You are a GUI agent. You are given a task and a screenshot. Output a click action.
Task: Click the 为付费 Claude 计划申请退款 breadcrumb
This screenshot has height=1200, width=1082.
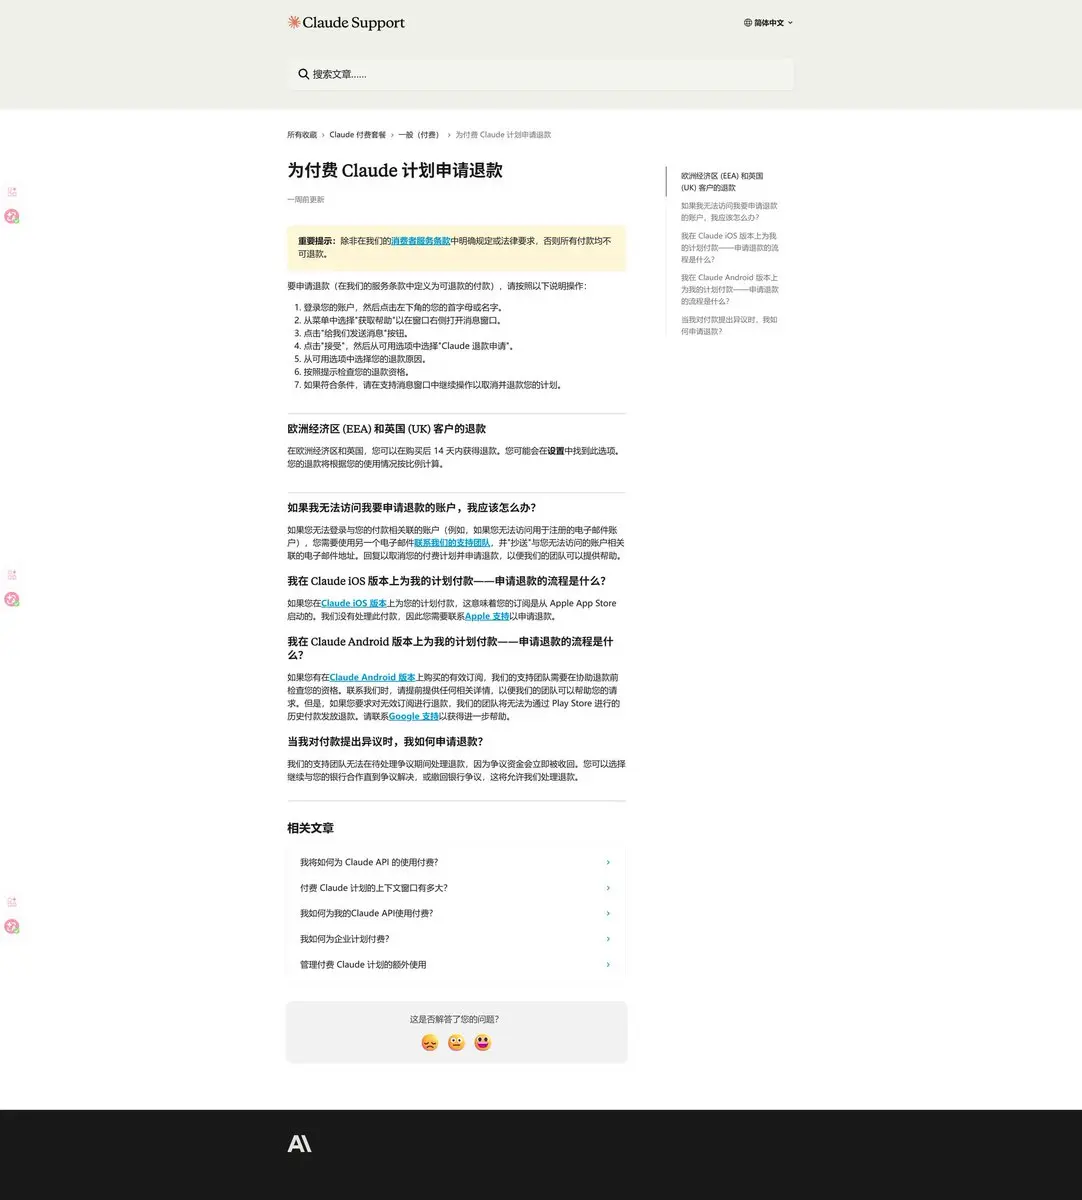503,135
